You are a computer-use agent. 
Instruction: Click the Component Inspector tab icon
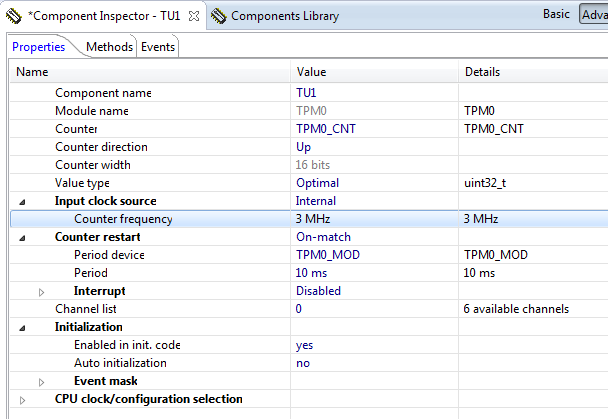(x=14, y=16)
